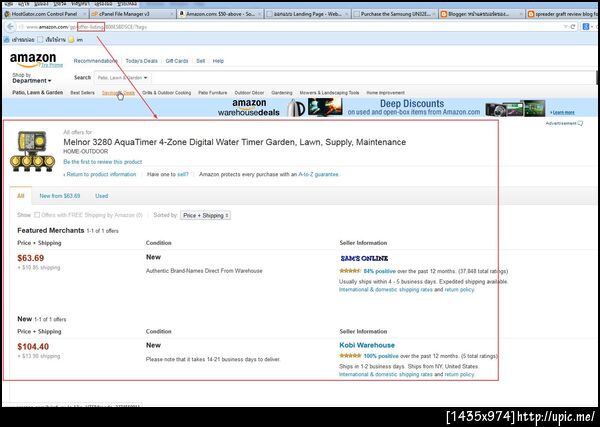Open Grills & Outdoor Cooking
Screen dimensions: 600x427
coord(166,93)
